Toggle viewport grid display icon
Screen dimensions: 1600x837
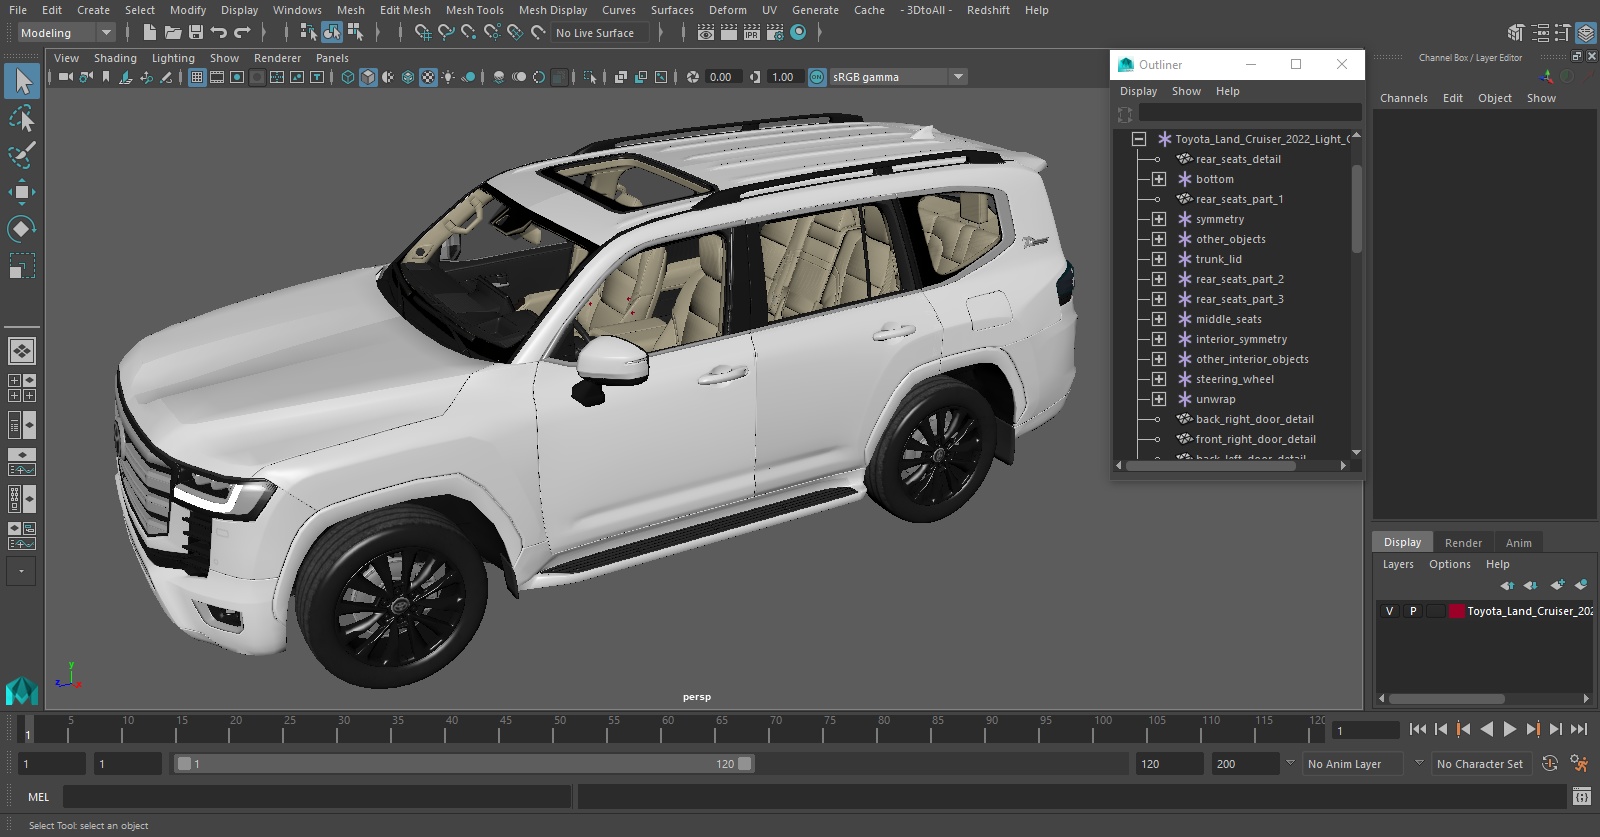[x=197, y=77]
